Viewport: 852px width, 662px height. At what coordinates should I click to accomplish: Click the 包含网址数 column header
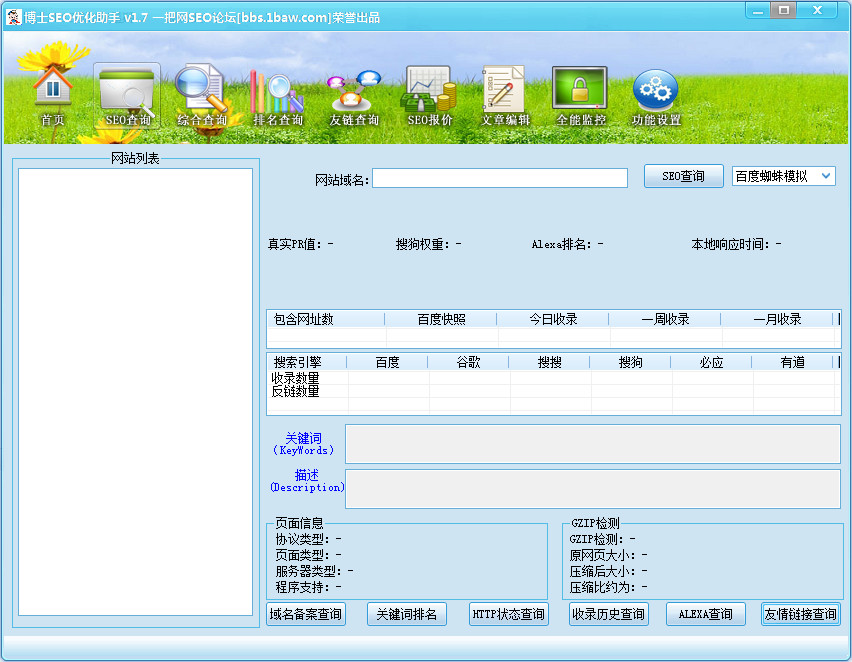(x=326, y=319)
